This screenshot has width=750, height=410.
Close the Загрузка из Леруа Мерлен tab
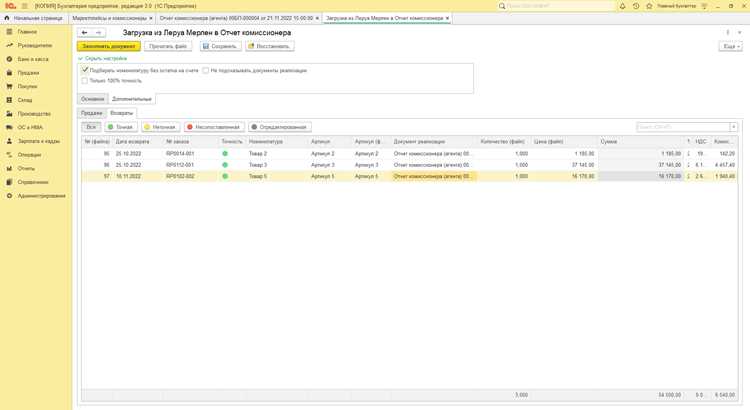click(x=447, y=18)
